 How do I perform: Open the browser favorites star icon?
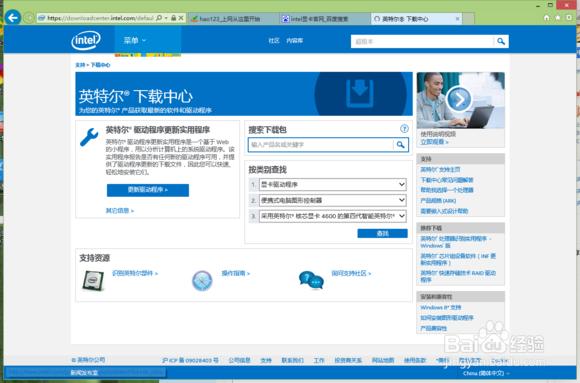(558, 18)
